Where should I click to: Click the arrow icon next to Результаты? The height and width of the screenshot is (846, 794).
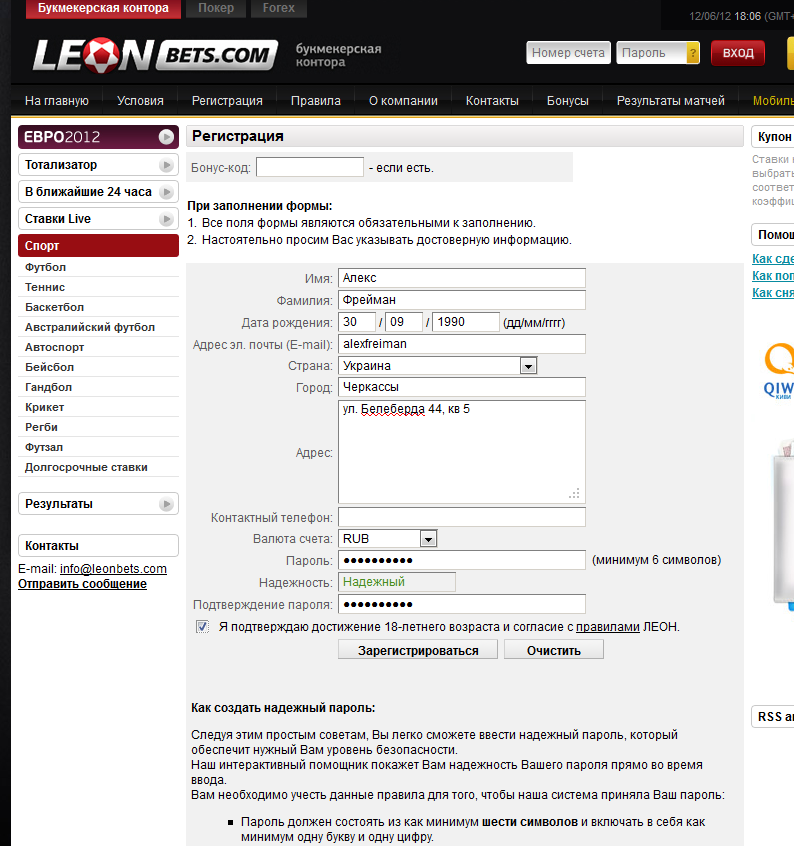[x=166, y=504]
